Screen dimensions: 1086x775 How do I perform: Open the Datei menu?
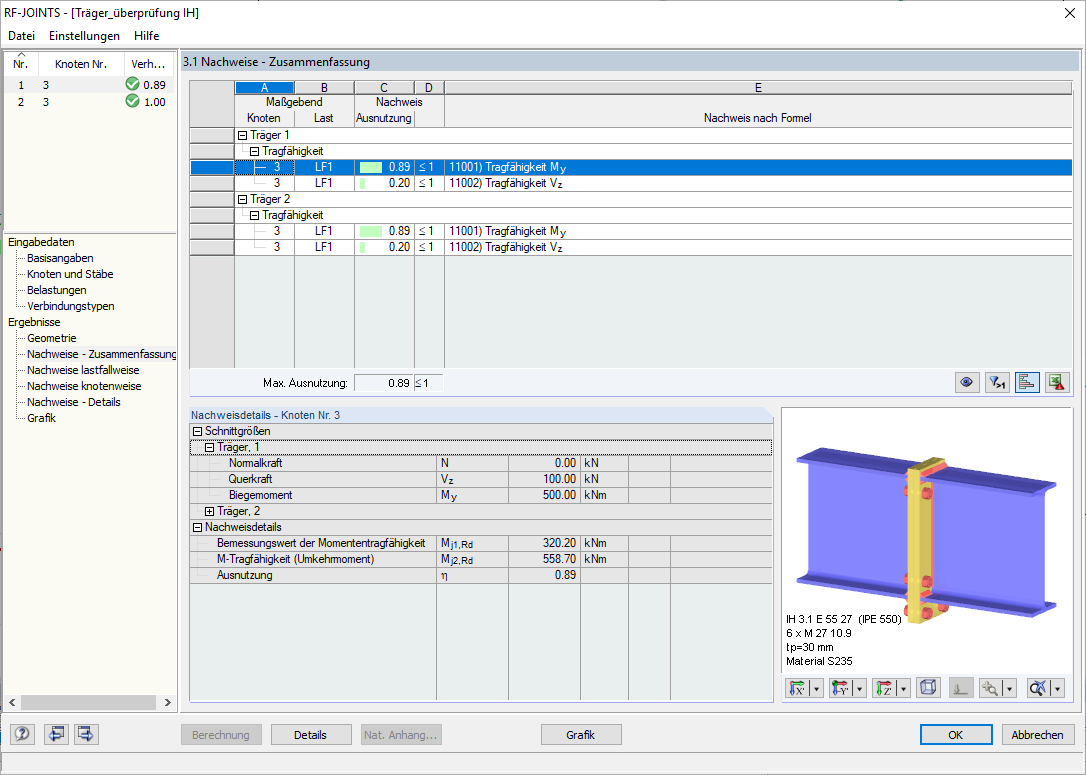tap(21, 35)
